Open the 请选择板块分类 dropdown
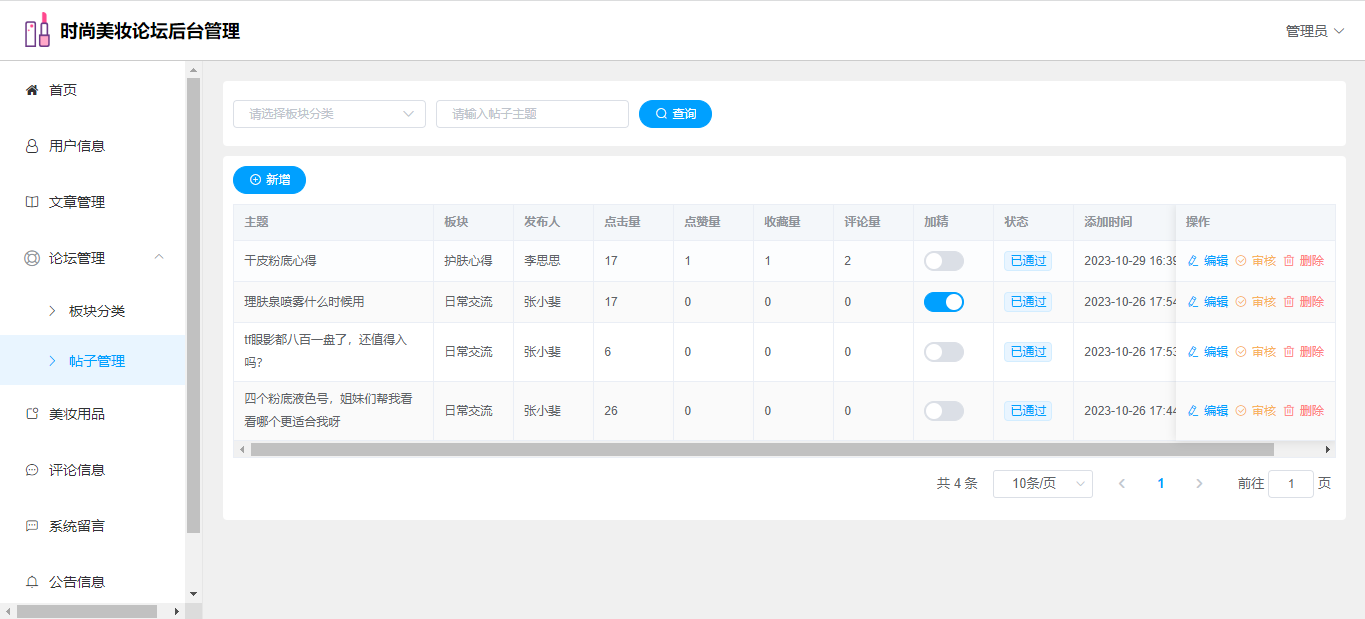1365x619 pixels. (329, 114)
